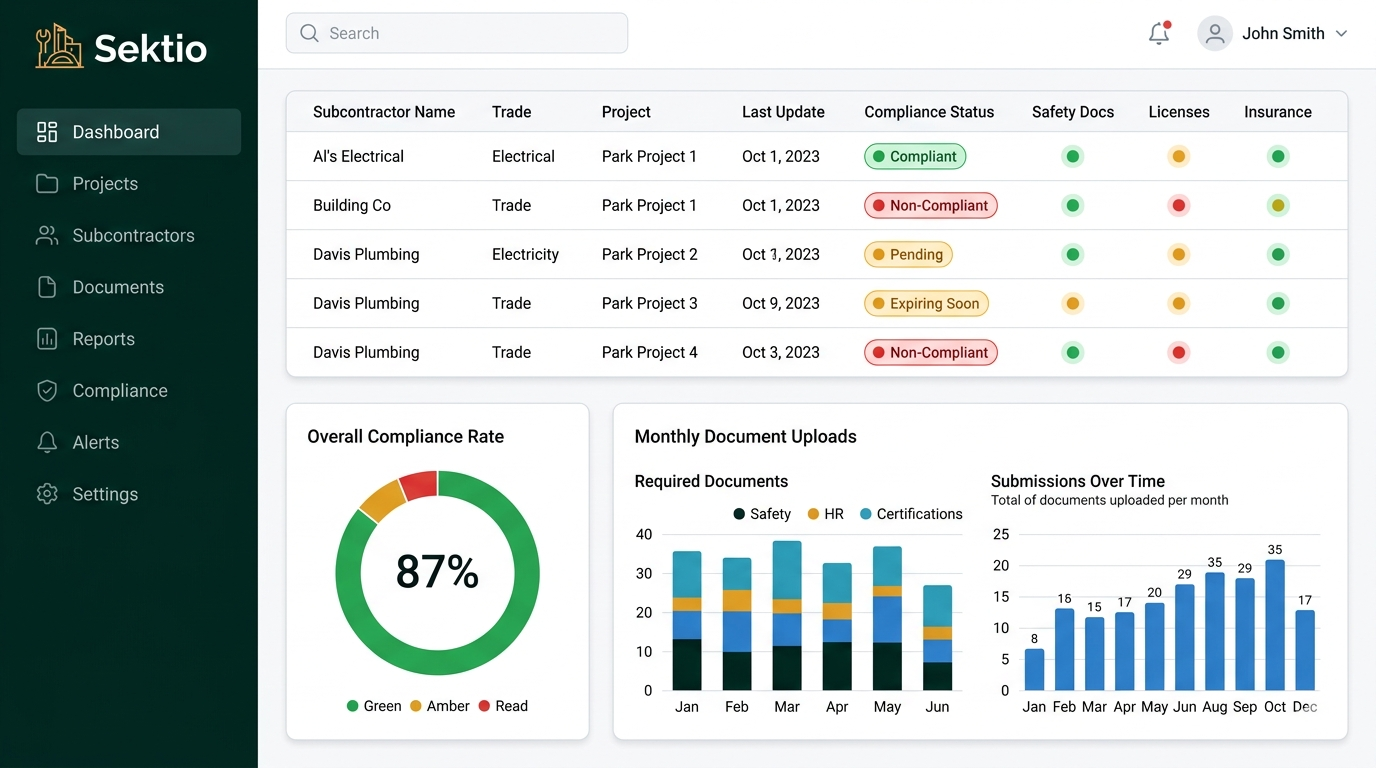Click the Expiring Soon status badge
This screenshot has width=1376, height=768.
point(926,303)
